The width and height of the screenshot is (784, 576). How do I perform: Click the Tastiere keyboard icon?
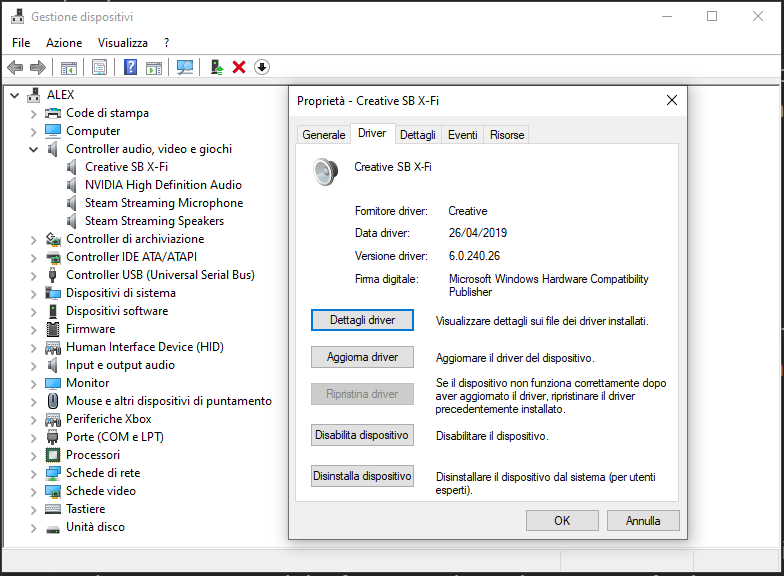pyautogui.click(x=53, y=509)
